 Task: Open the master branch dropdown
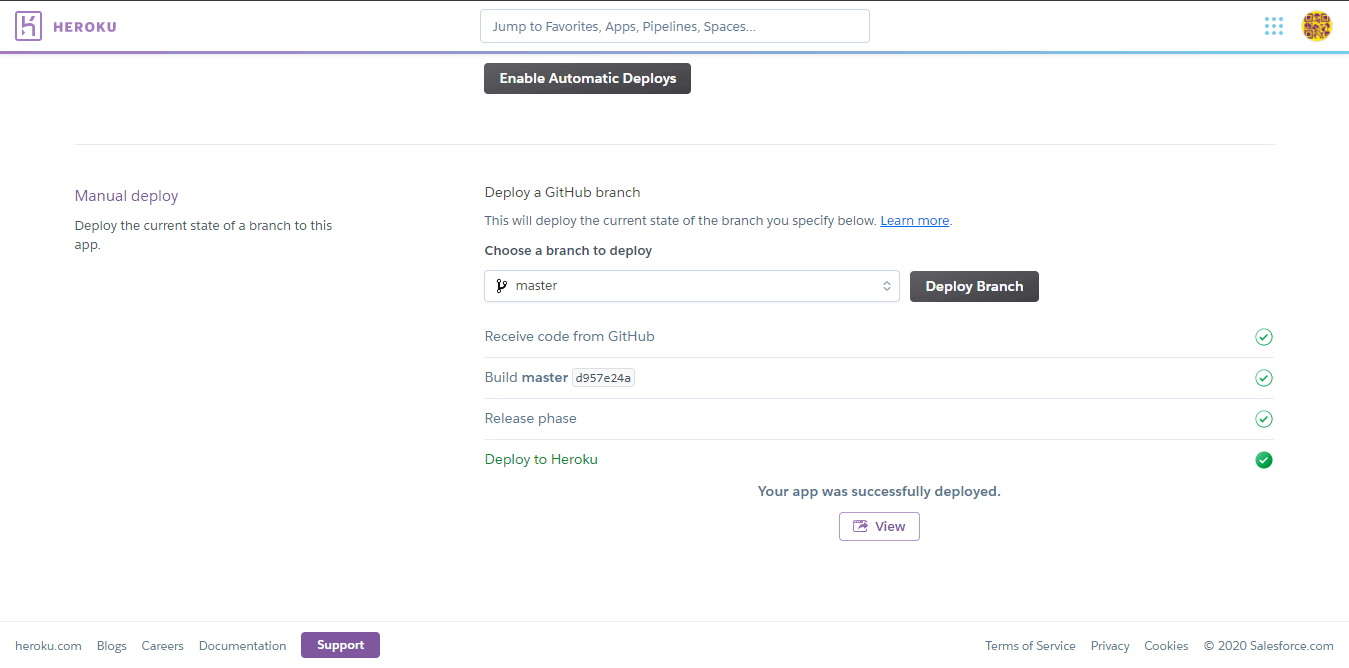click(x=692, y=286)
